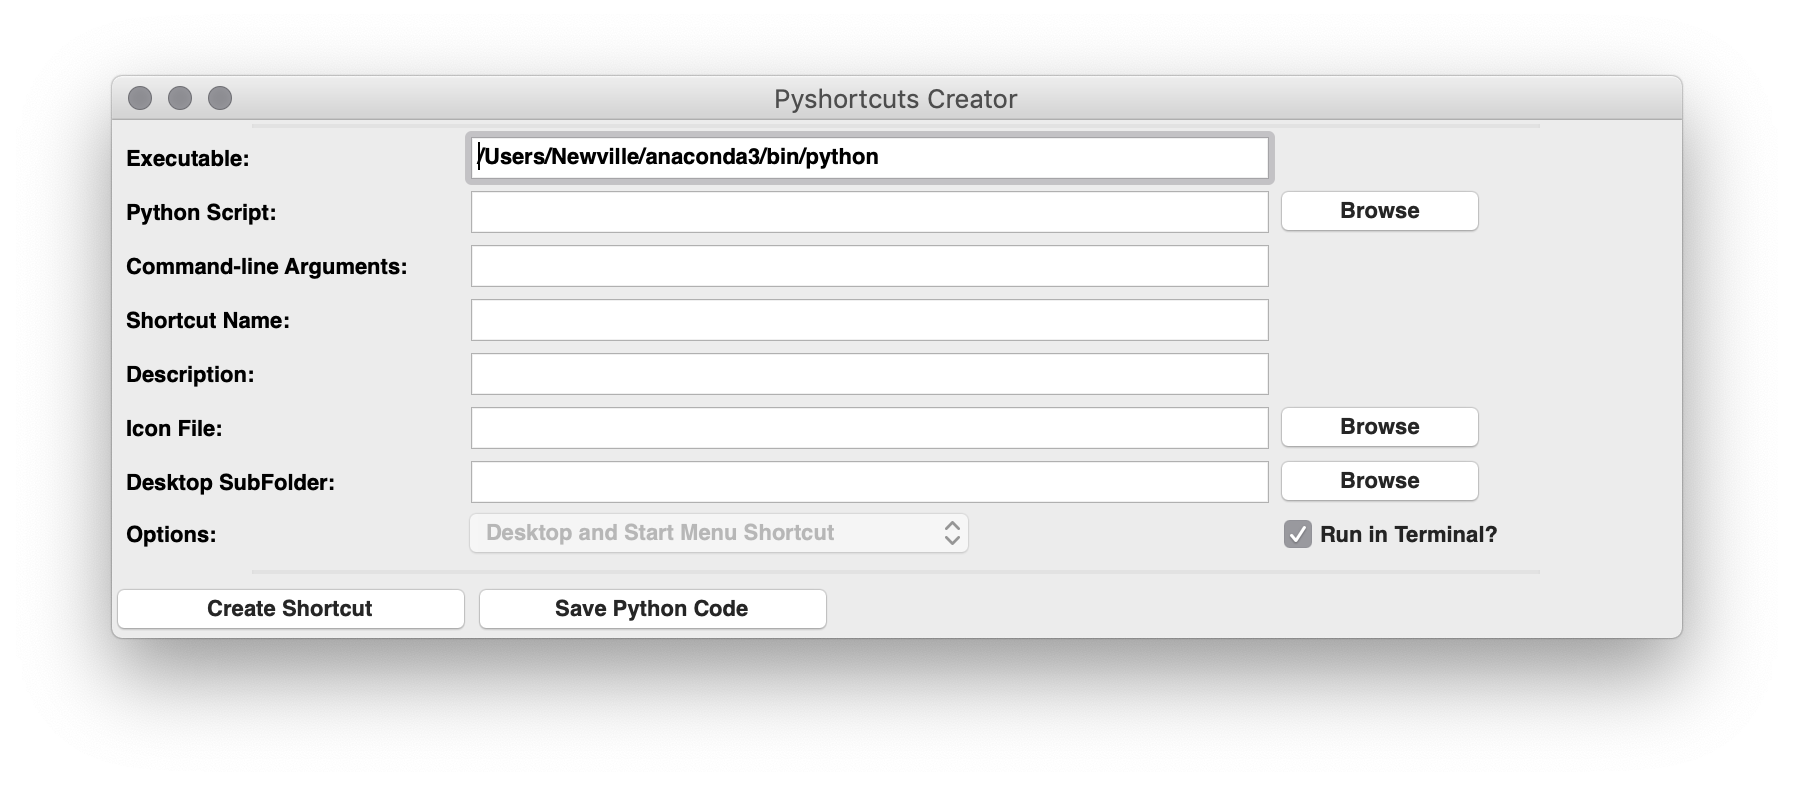Browse for an Icon File
Viewport: 1794px width, 786px height.
[x=1379, y=427]
